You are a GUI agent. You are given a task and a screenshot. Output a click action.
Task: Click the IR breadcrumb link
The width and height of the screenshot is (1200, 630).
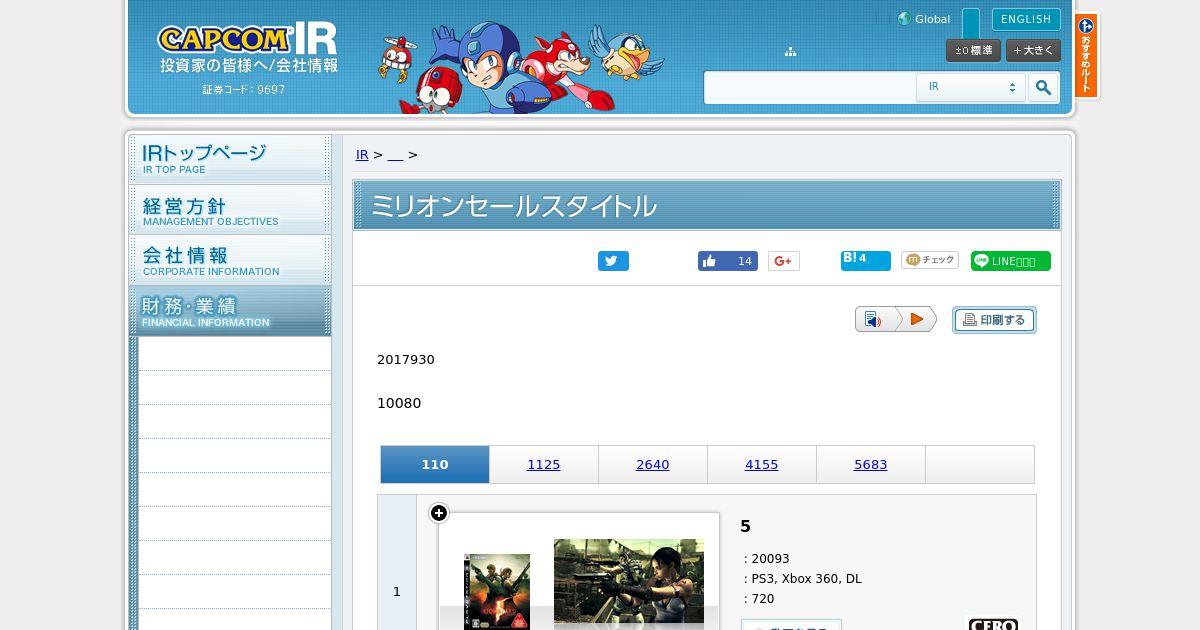(362, 155)
